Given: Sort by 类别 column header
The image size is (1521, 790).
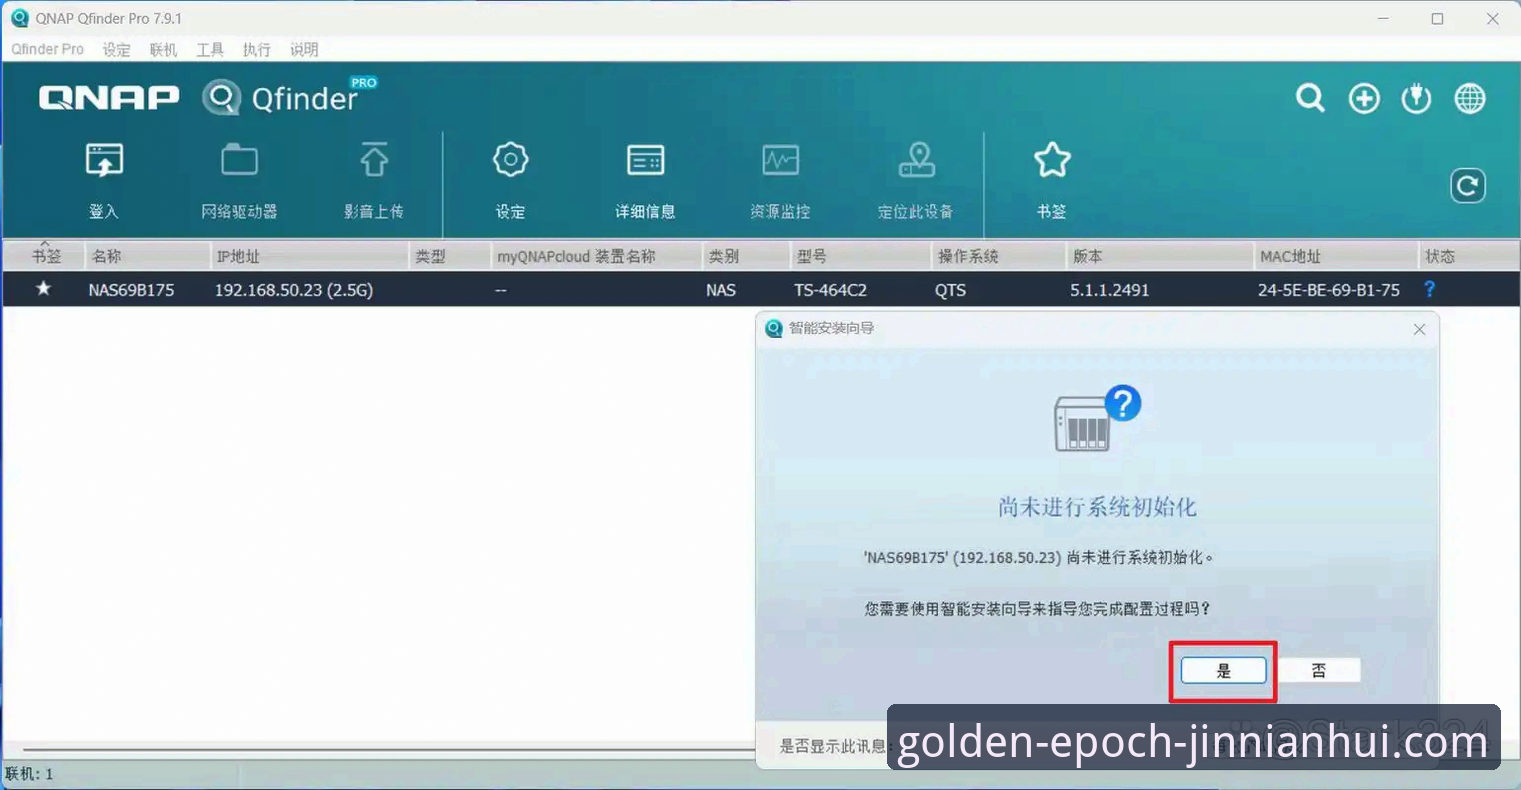Looking at the screenshot, I should [746, 256].
